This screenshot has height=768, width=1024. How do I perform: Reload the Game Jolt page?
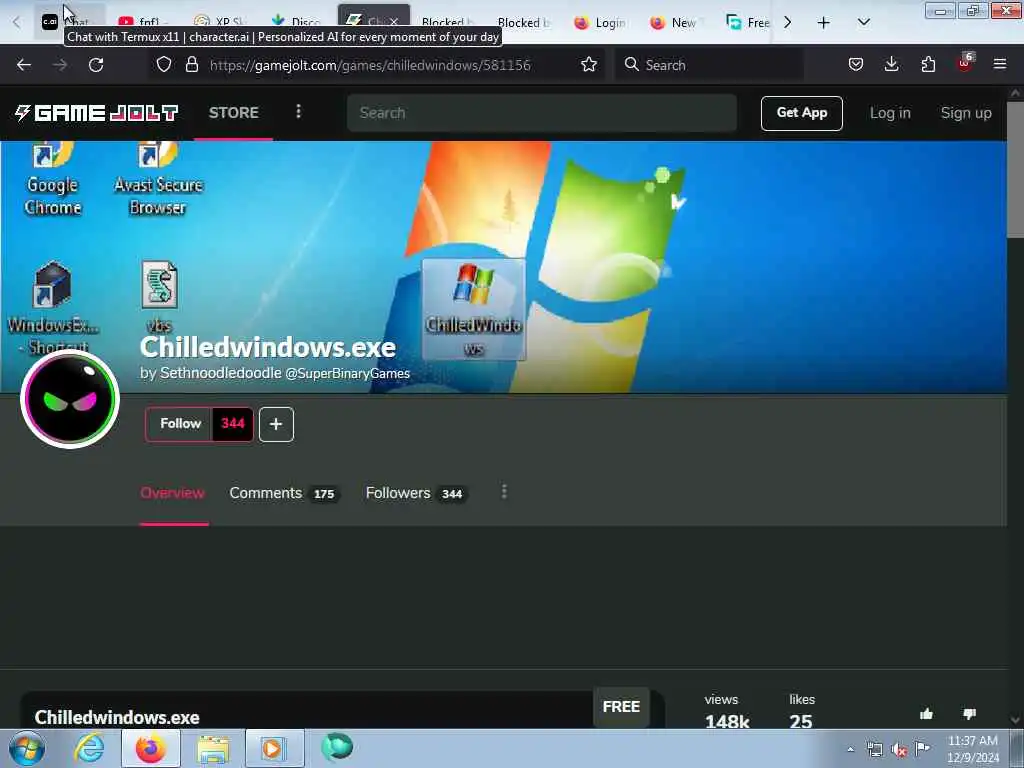coord(96,65)
